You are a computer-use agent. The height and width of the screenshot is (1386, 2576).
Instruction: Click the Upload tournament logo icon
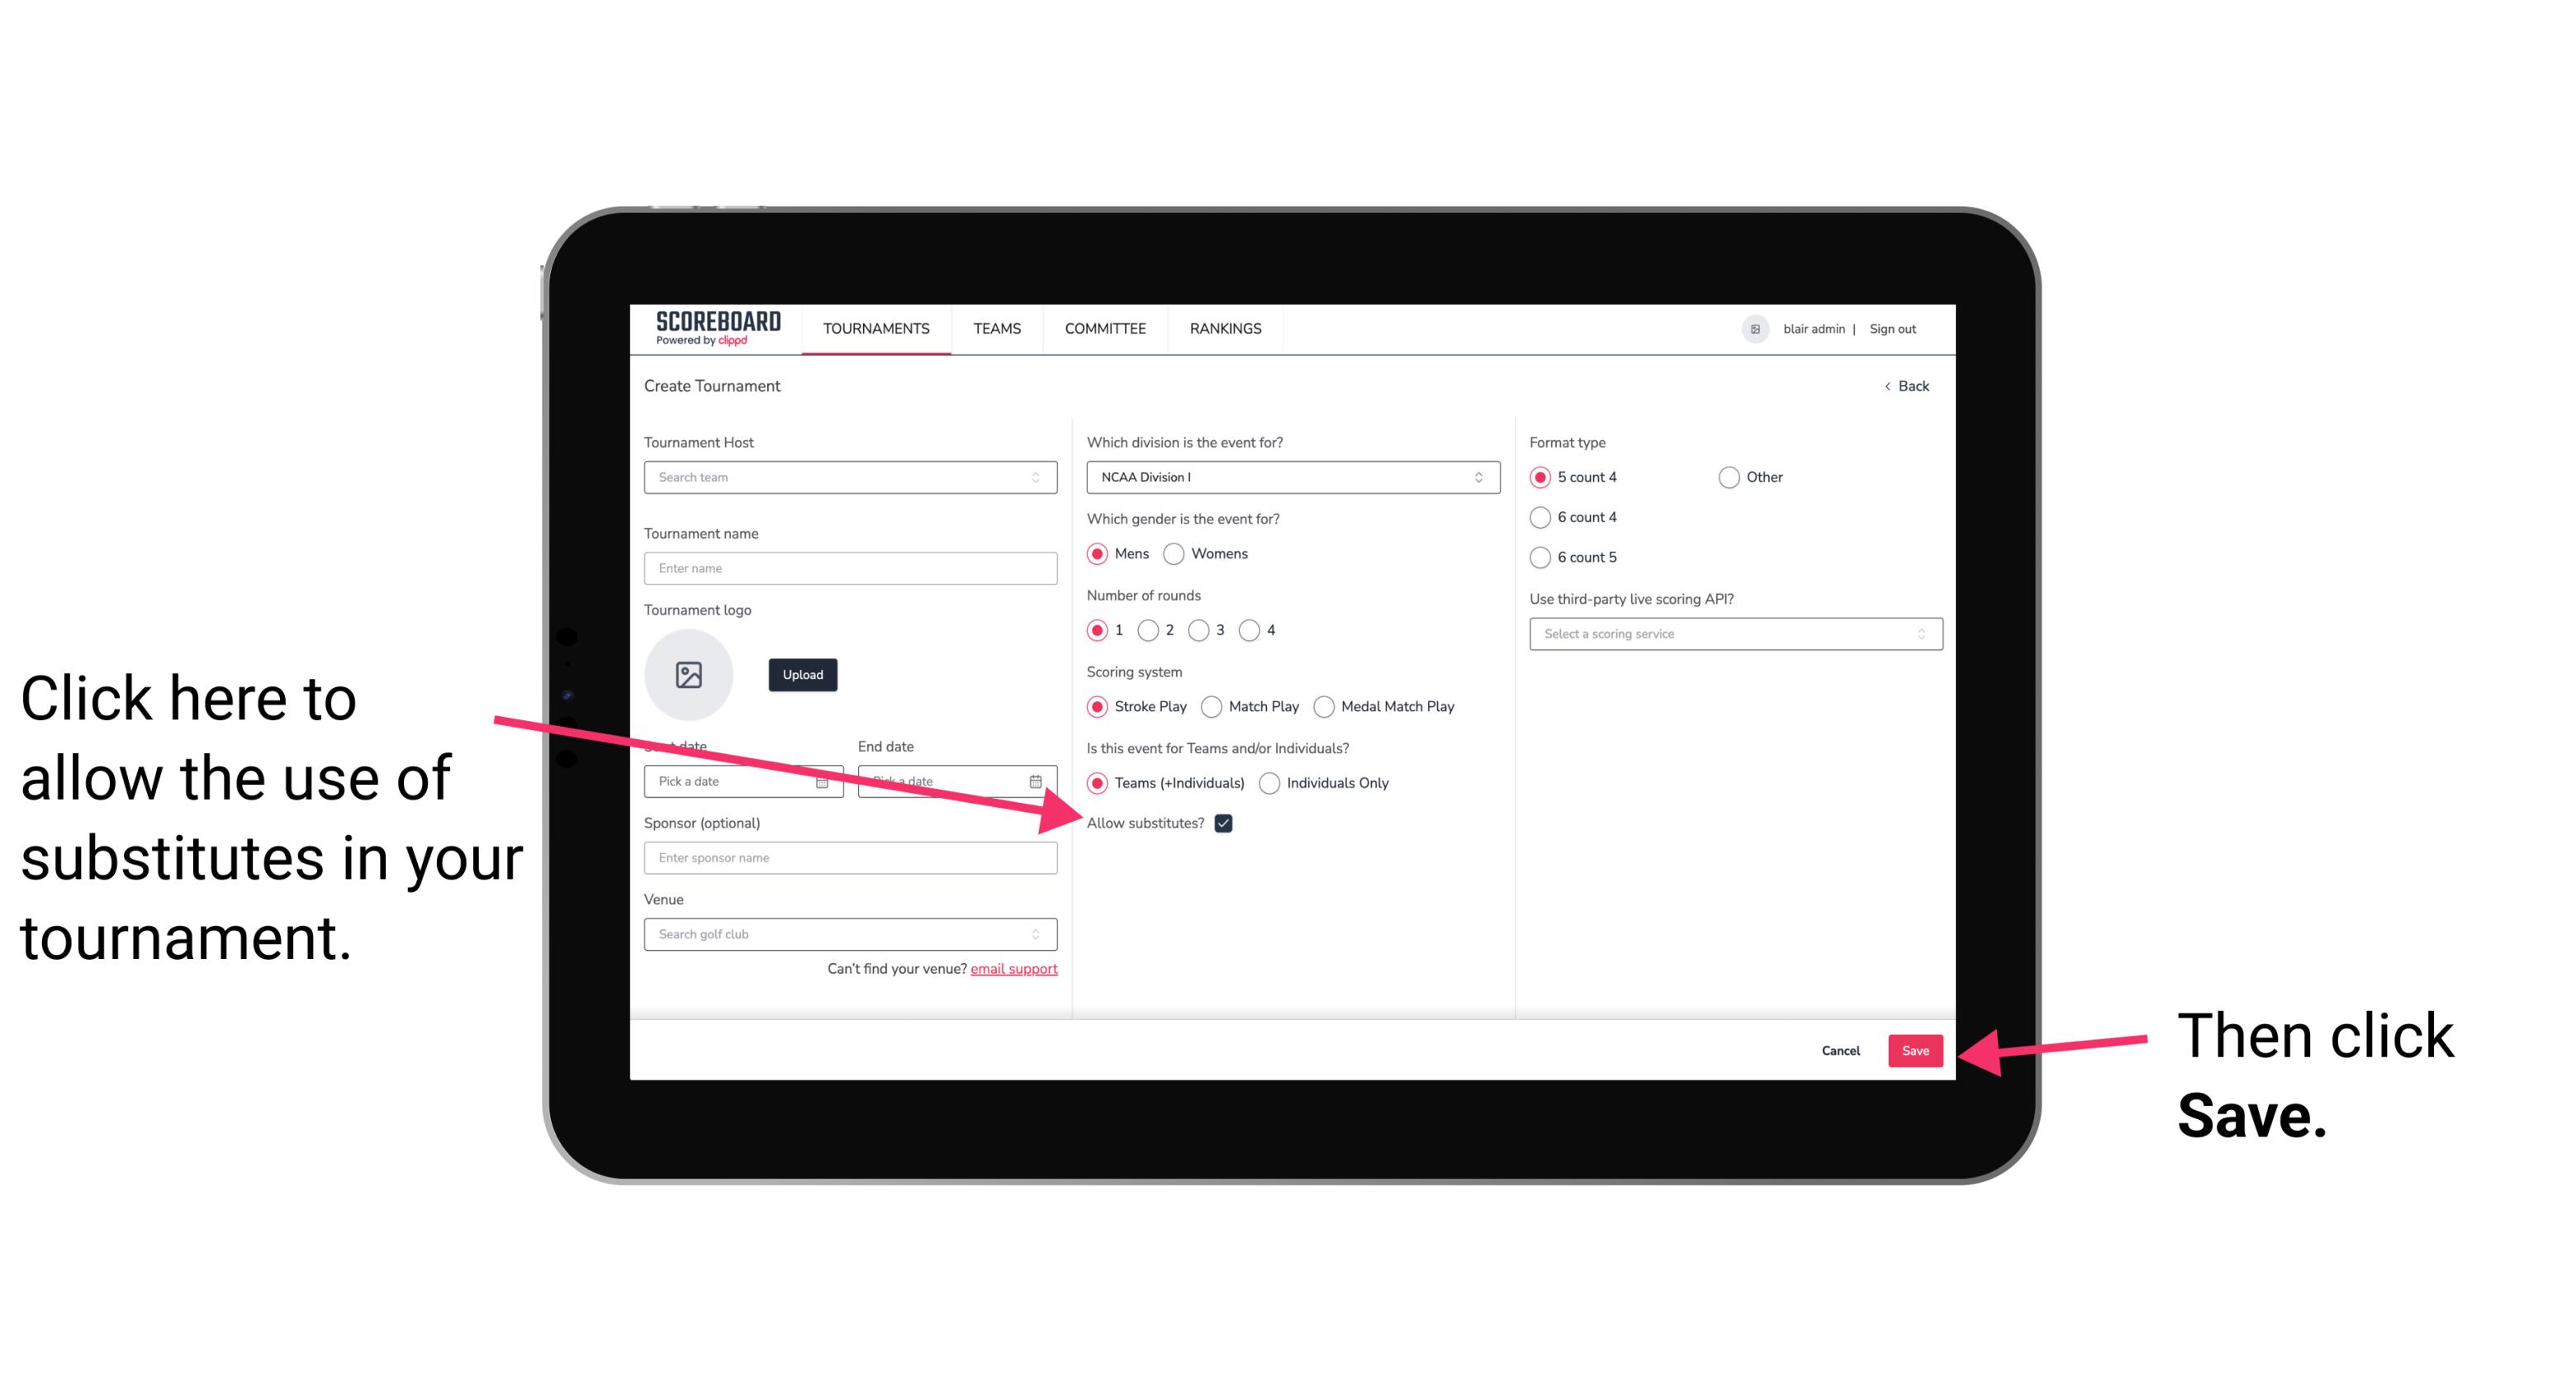click(x=799, y=674)
